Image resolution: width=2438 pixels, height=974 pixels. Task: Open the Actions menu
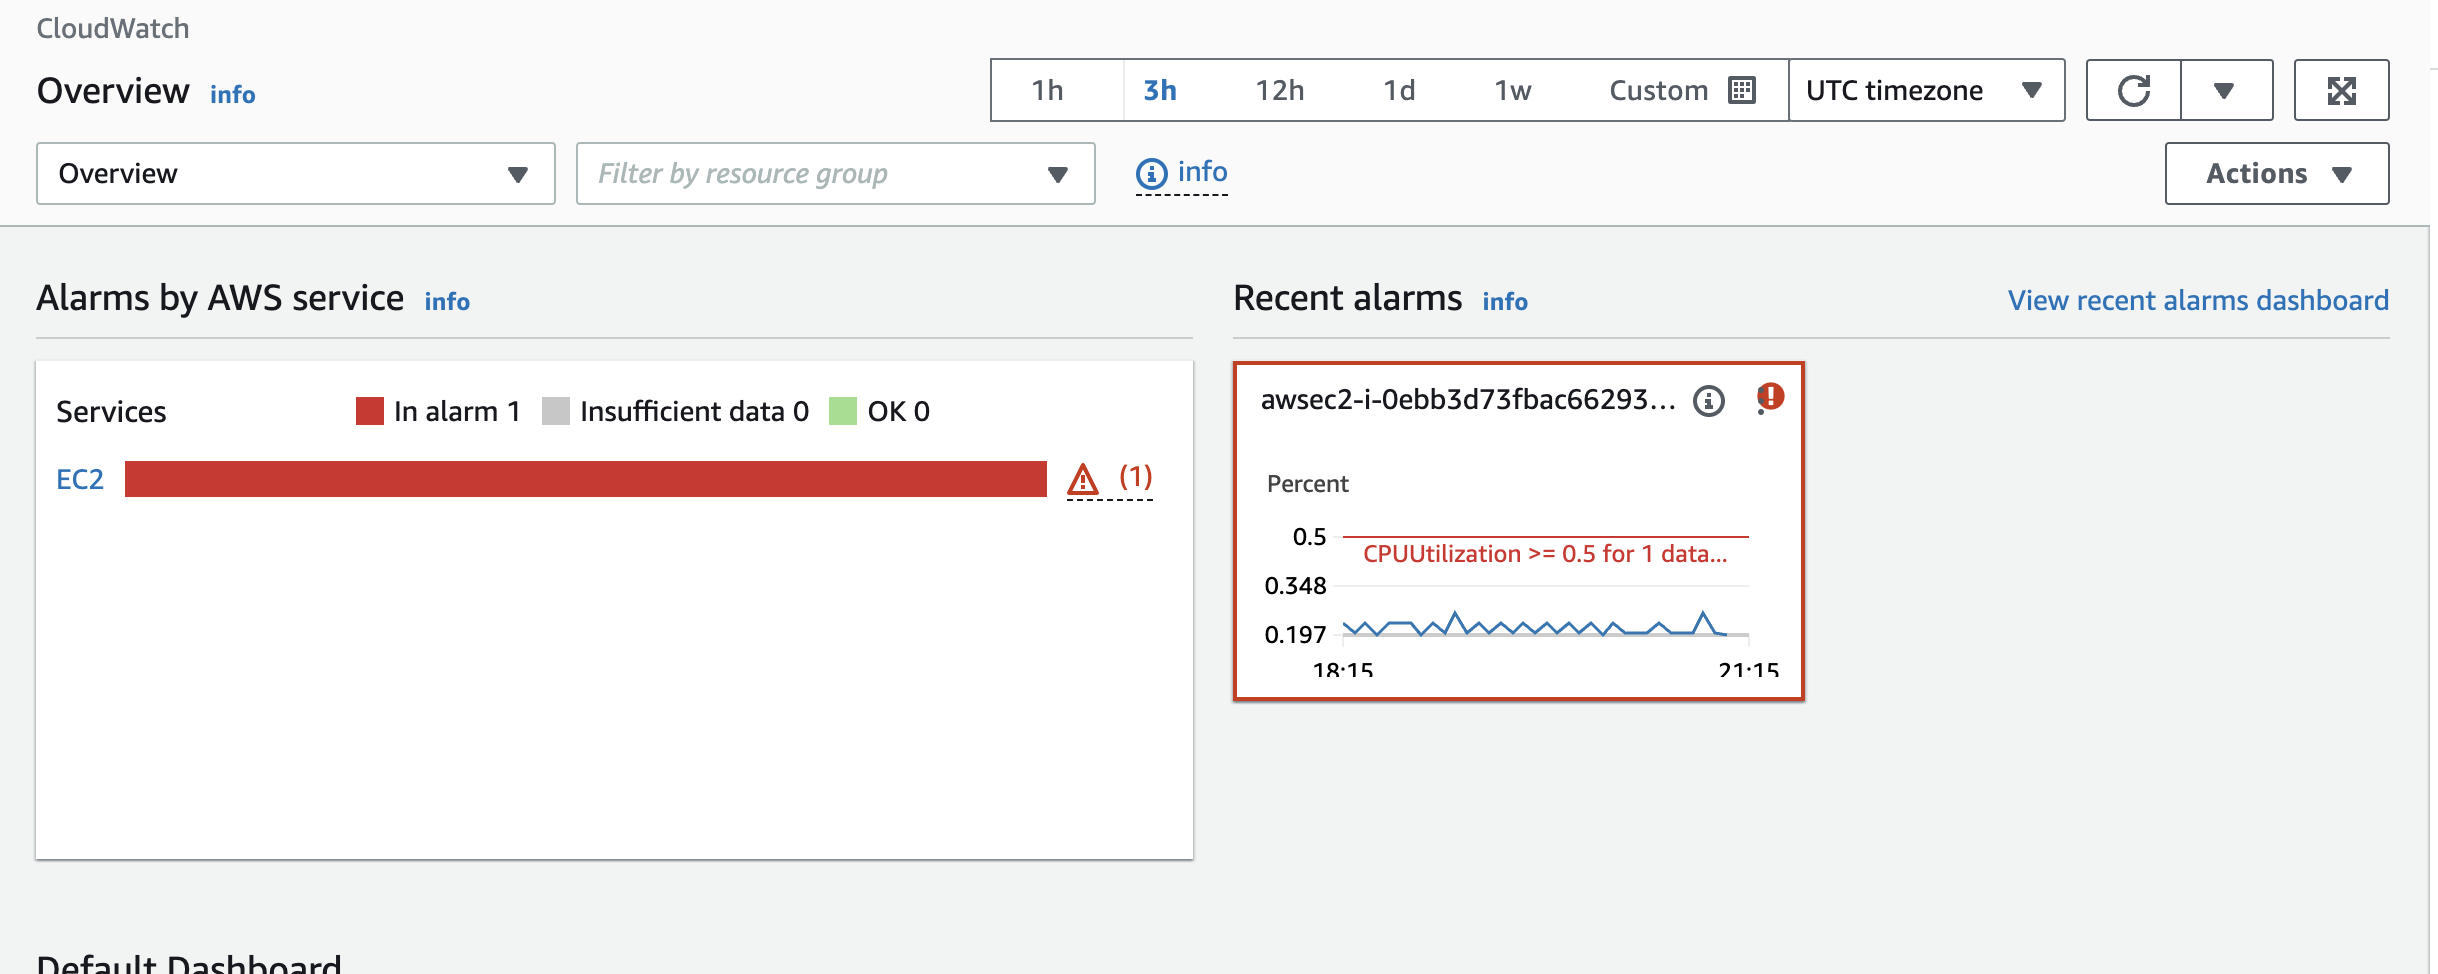coord(2276,174)
